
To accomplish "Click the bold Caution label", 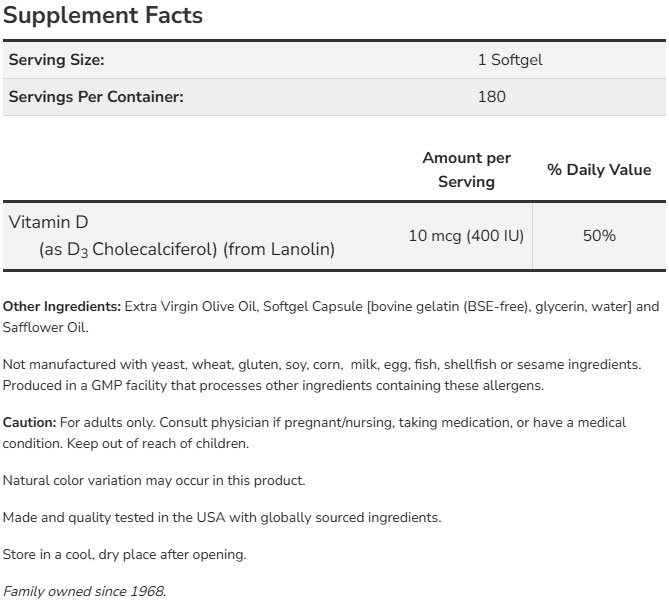I will point(29,423).
